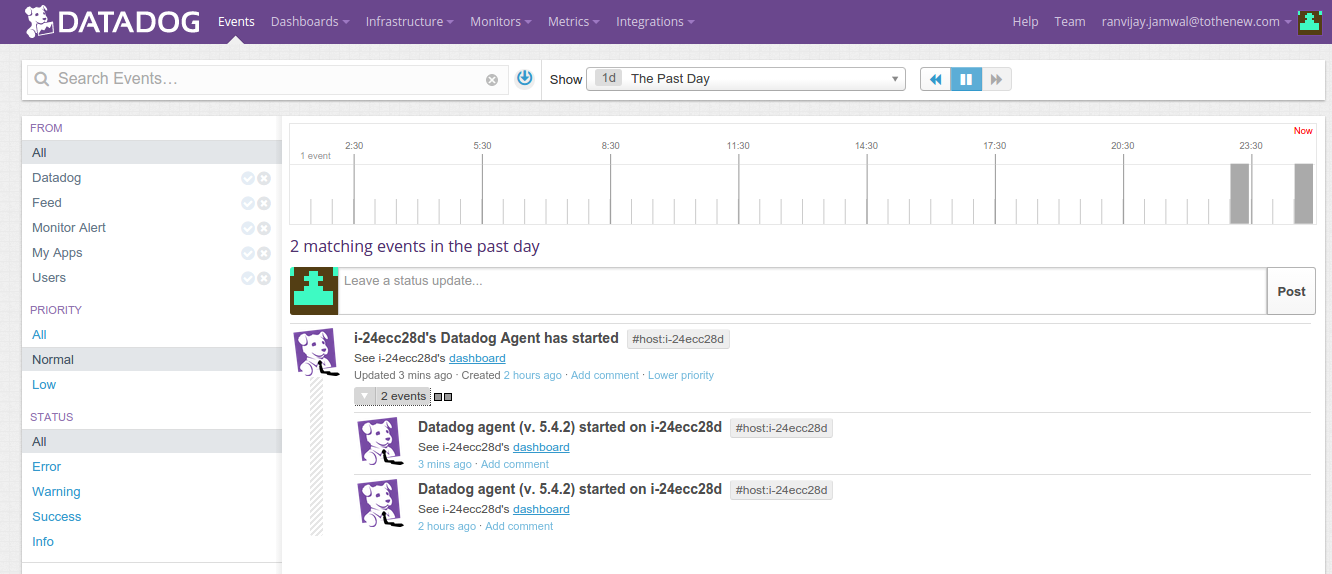Include only My Apps with checkmark icon
This screenshot has width=1332, height=574.
(x=248, y=253)
